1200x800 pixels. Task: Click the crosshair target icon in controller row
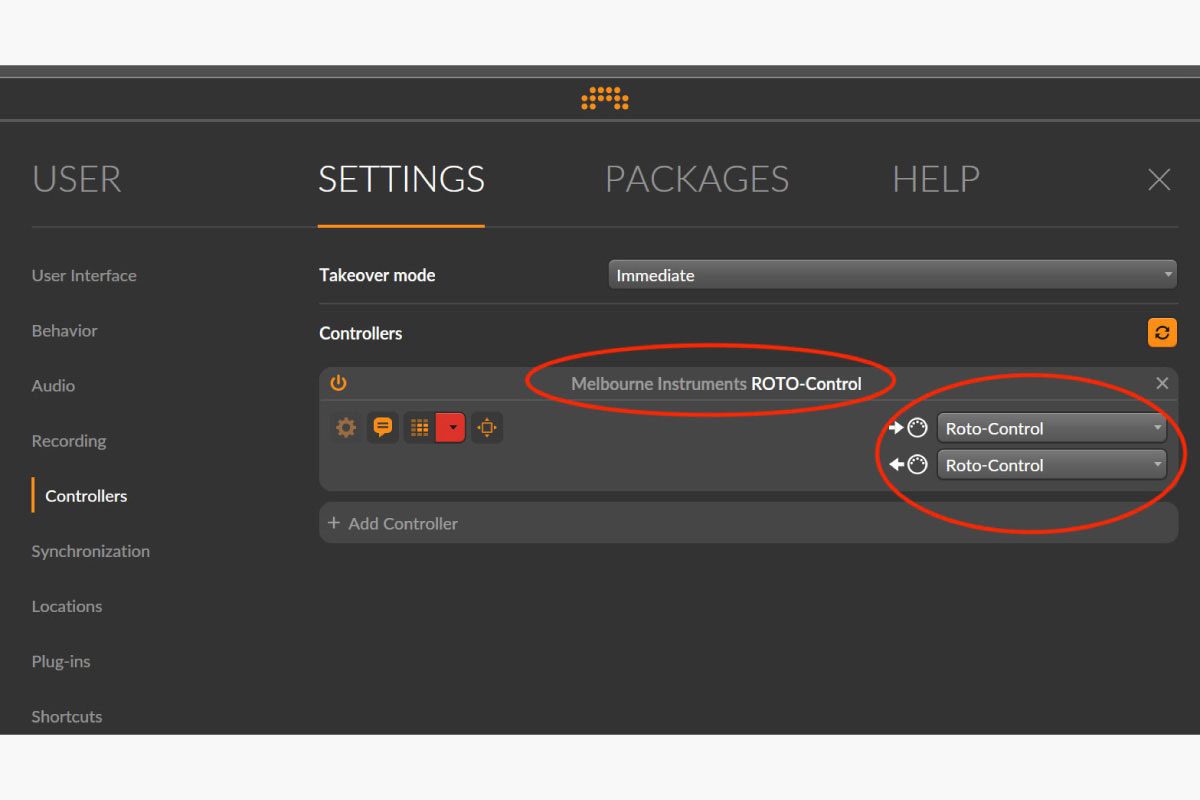[x=487, y=428]
